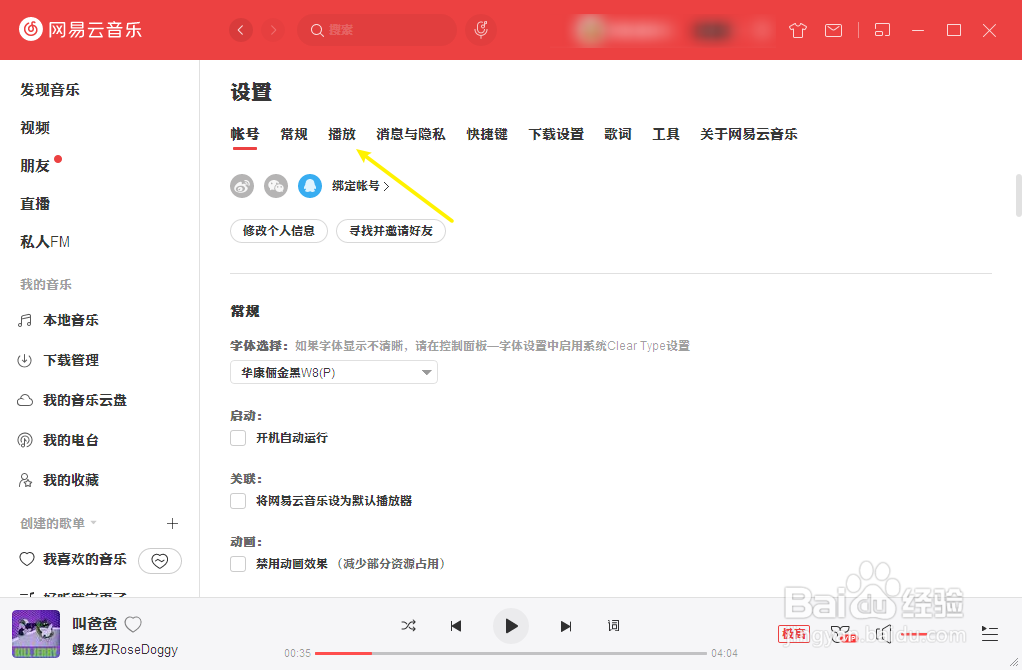The width and height of the screenshot is (1022, 670).
Task: Open 视频 in sidebar
Action: click(x=35, y=128)
